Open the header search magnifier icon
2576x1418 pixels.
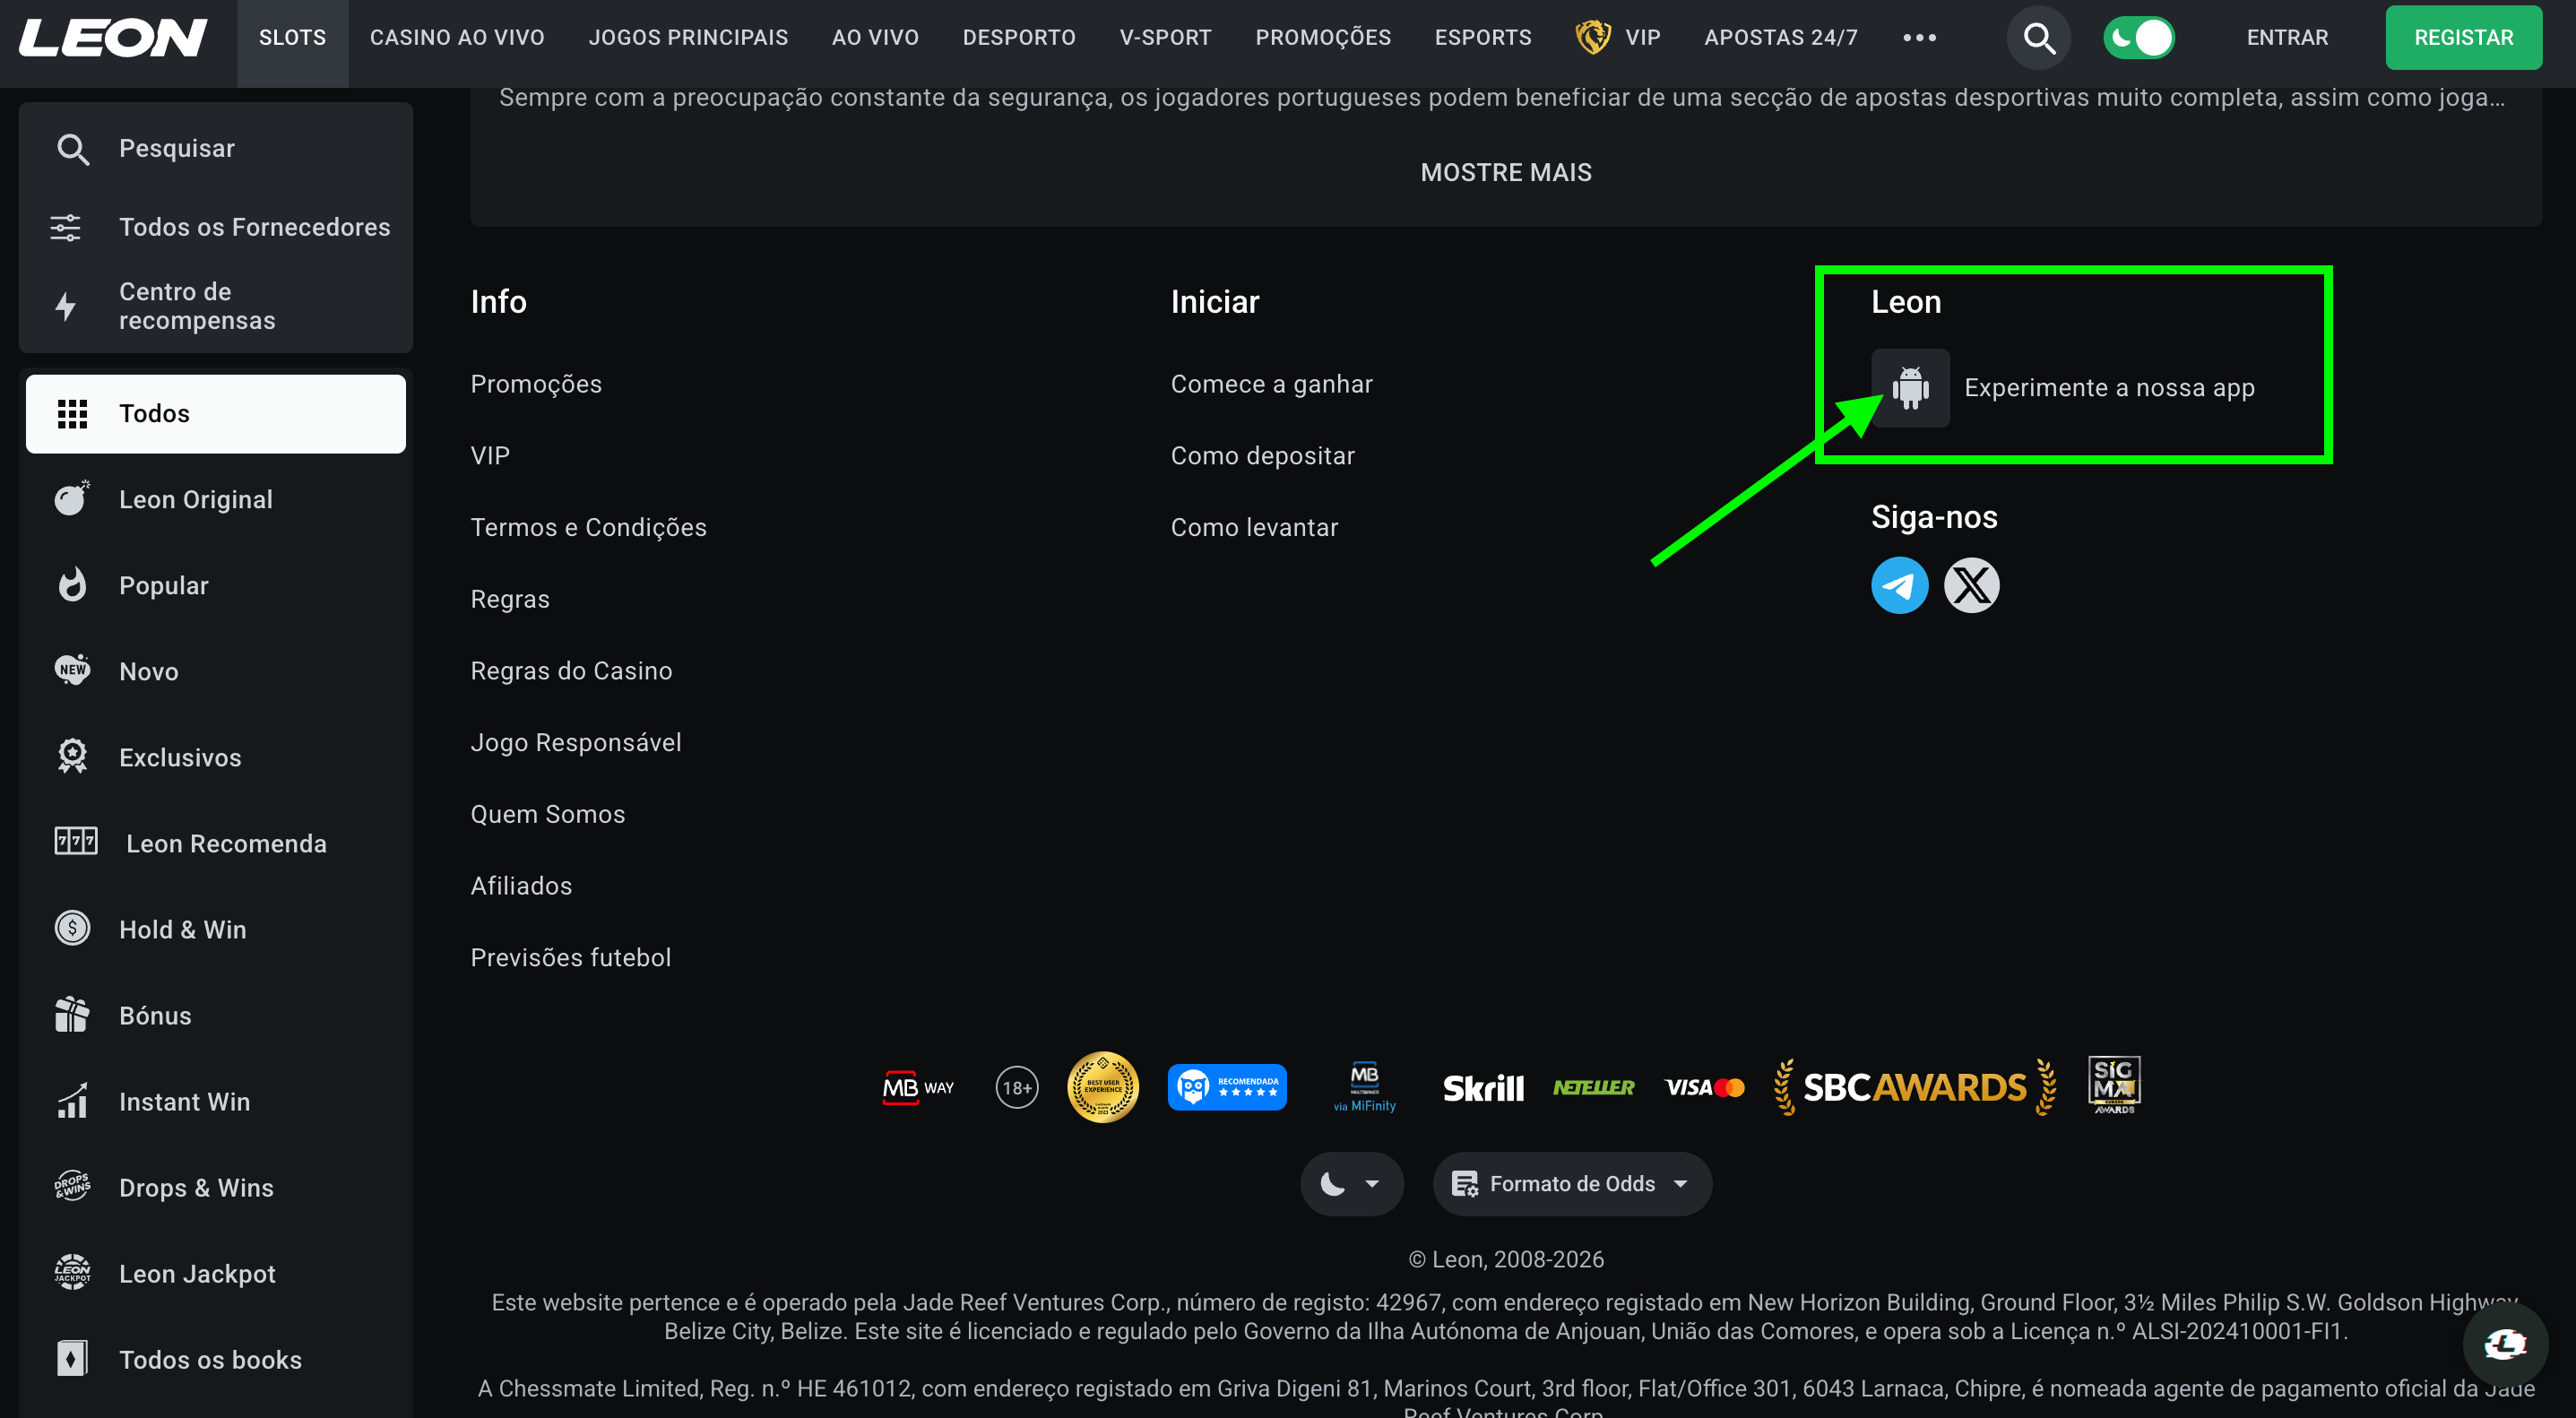point(2038,38)
